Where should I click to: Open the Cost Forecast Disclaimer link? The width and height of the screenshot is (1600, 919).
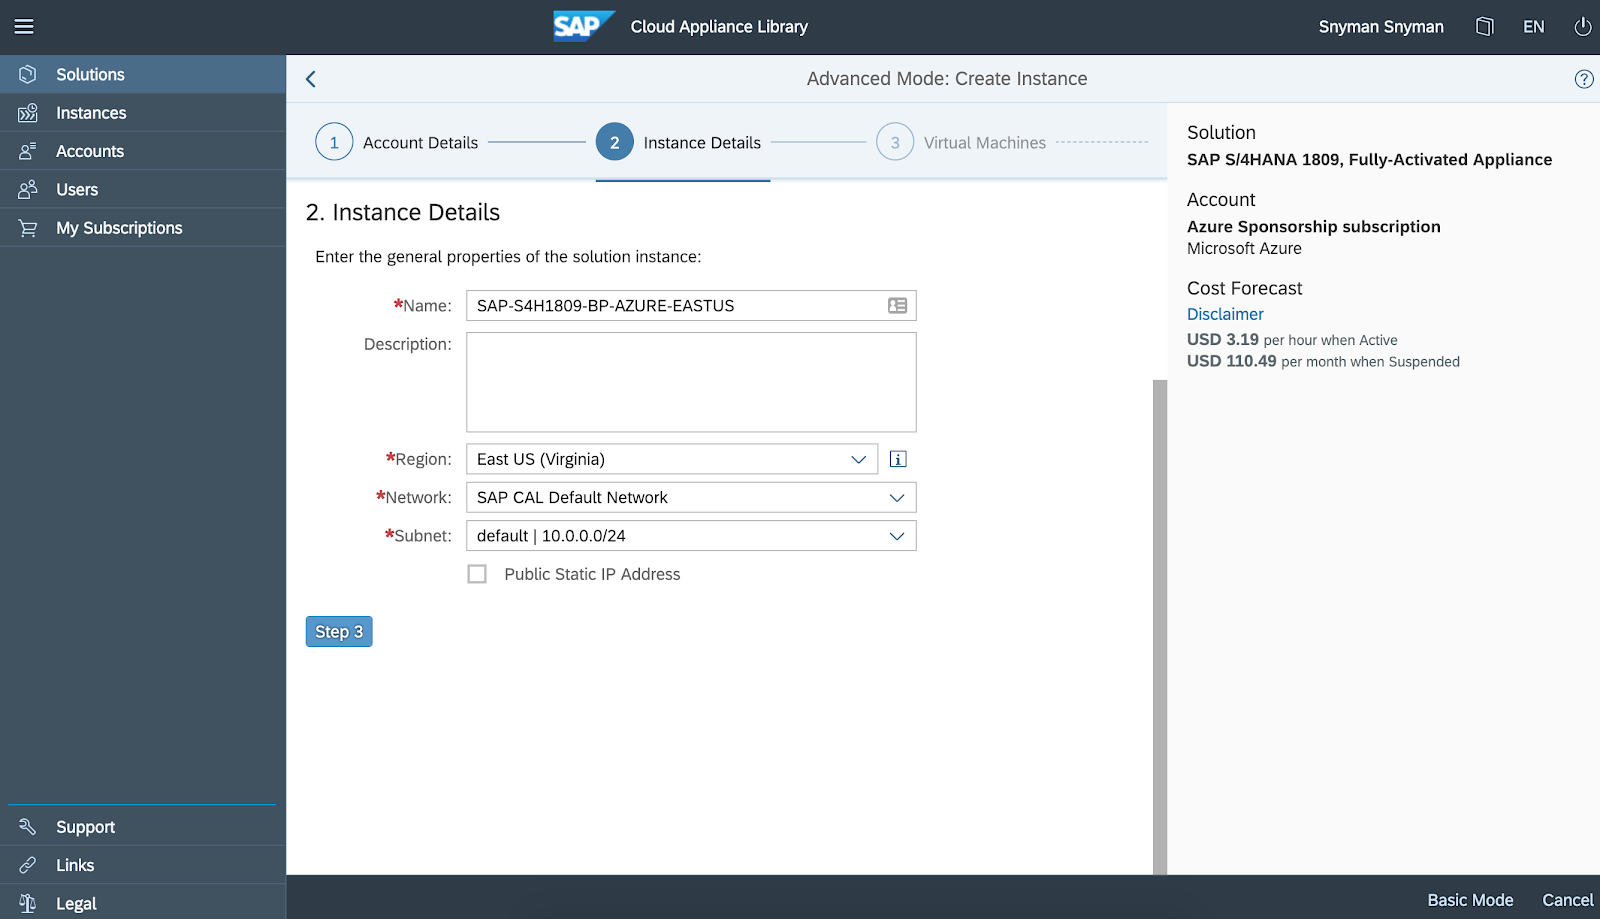(1225, 314)
